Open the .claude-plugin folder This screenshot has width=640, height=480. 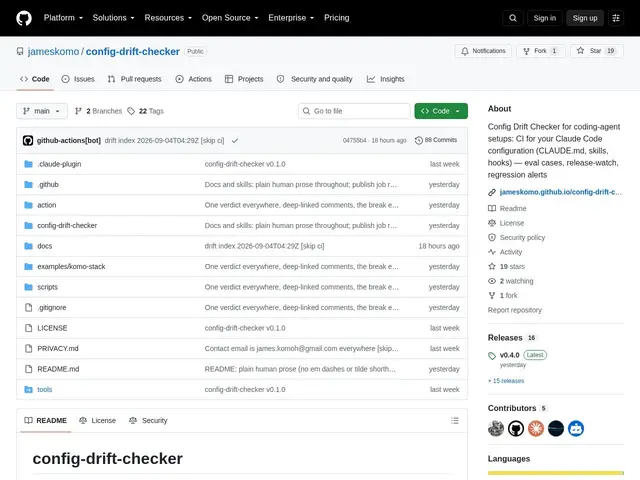tap(59, 164)
